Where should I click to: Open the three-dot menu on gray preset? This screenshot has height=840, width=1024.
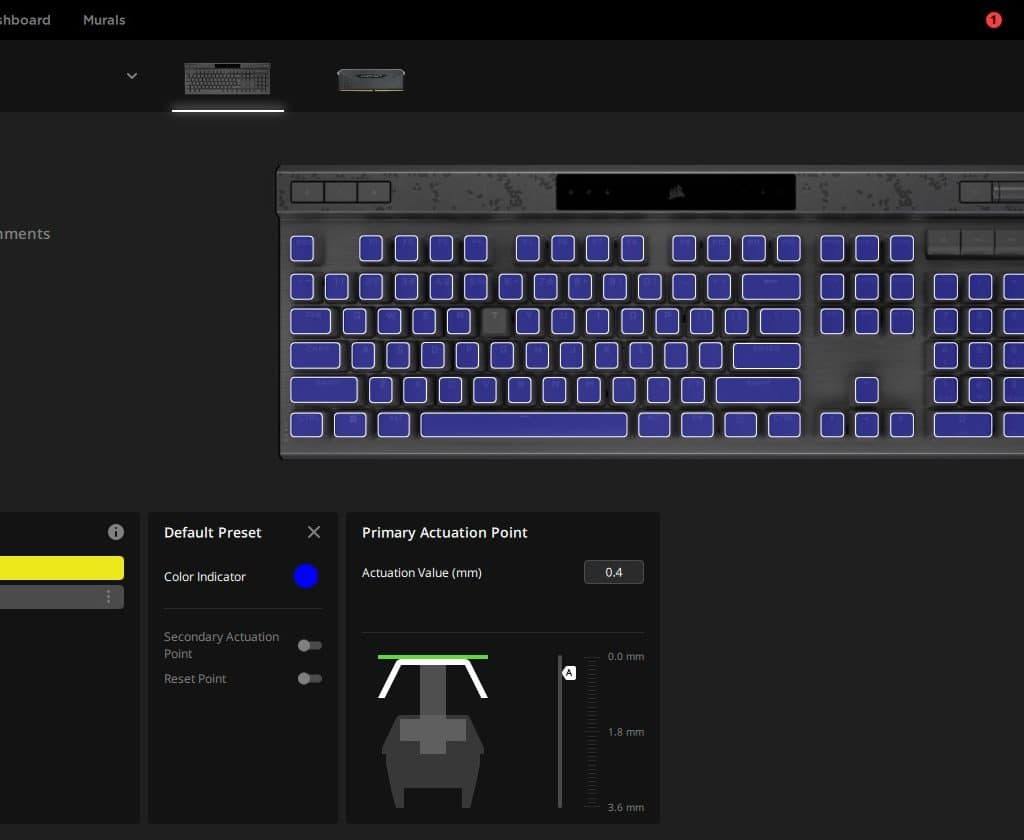point(108,597)
